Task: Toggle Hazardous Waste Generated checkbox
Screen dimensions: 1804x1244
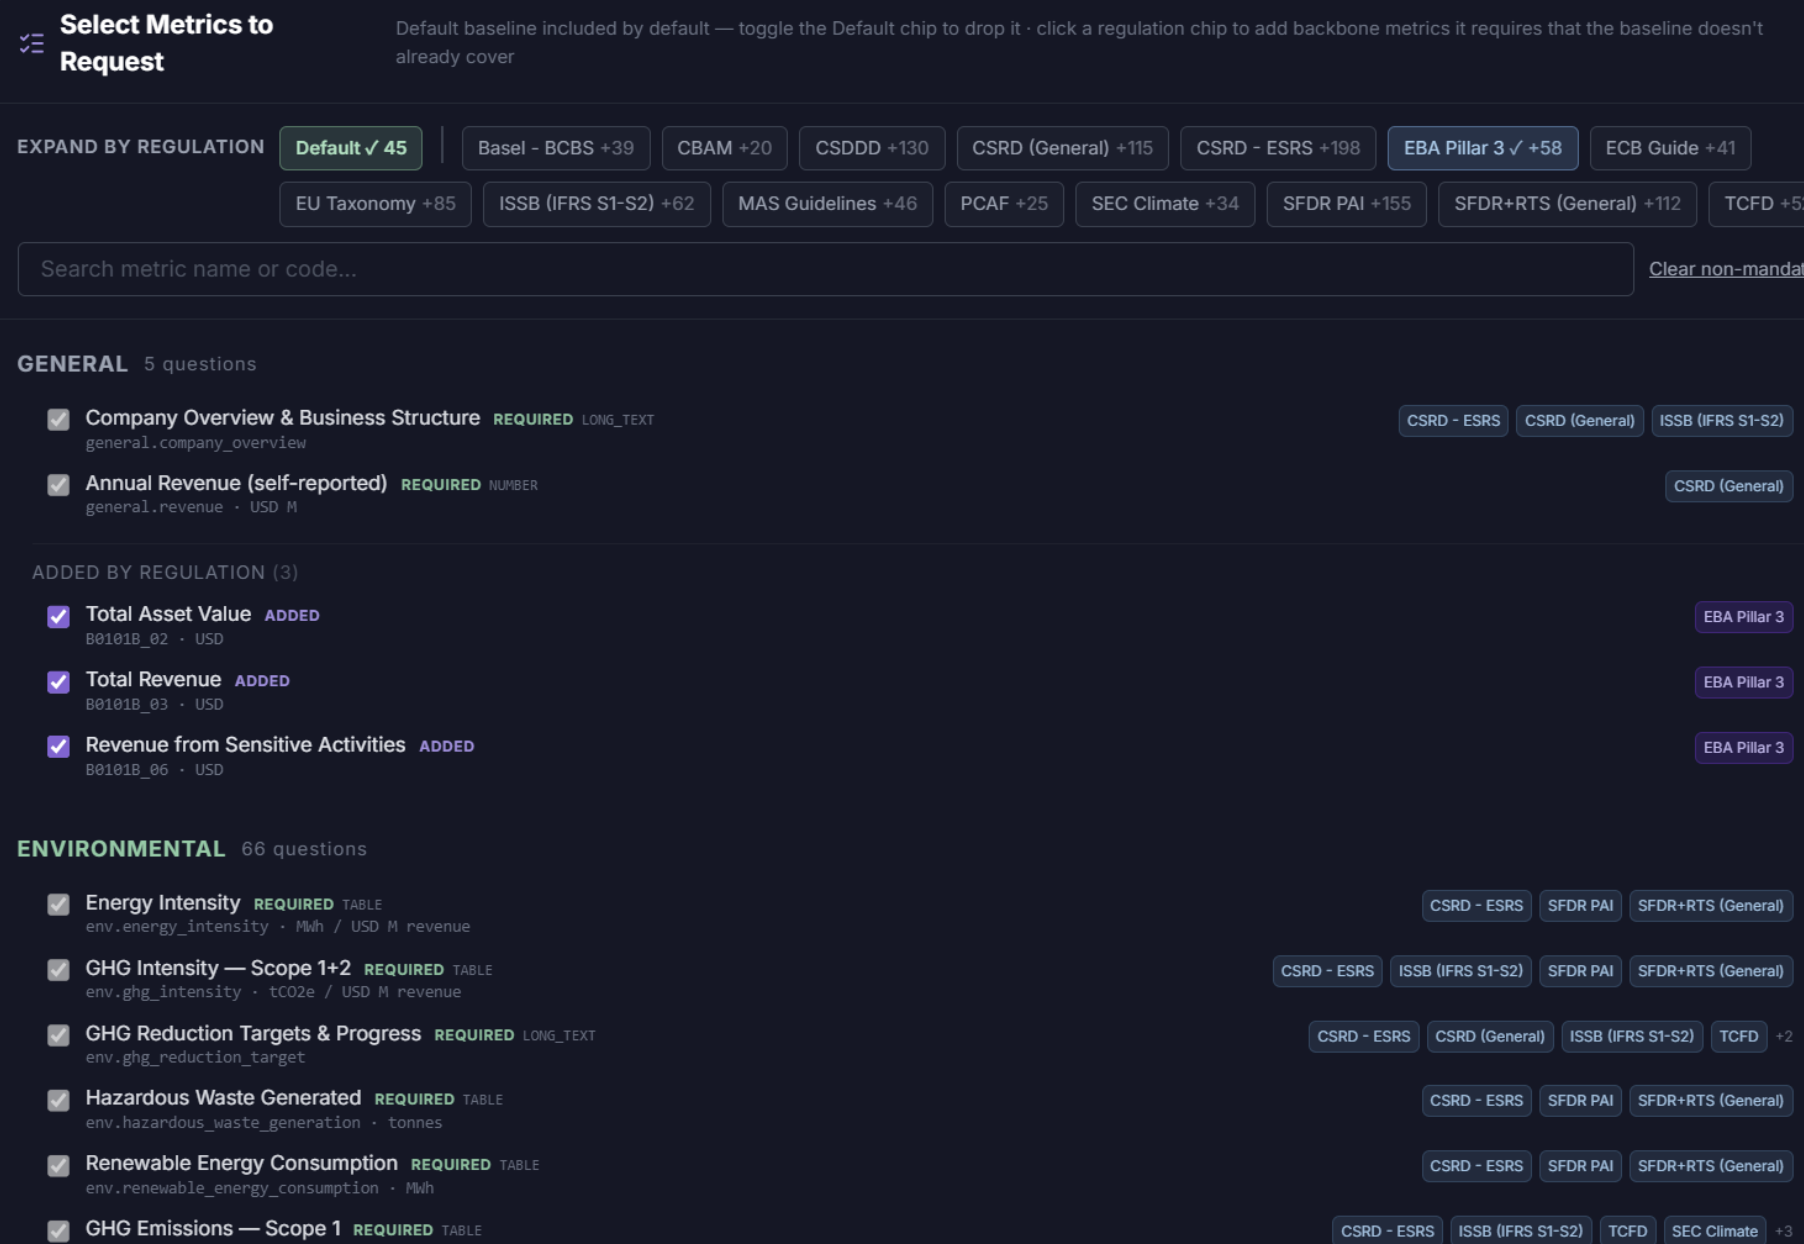Action: coord(59,1100)
